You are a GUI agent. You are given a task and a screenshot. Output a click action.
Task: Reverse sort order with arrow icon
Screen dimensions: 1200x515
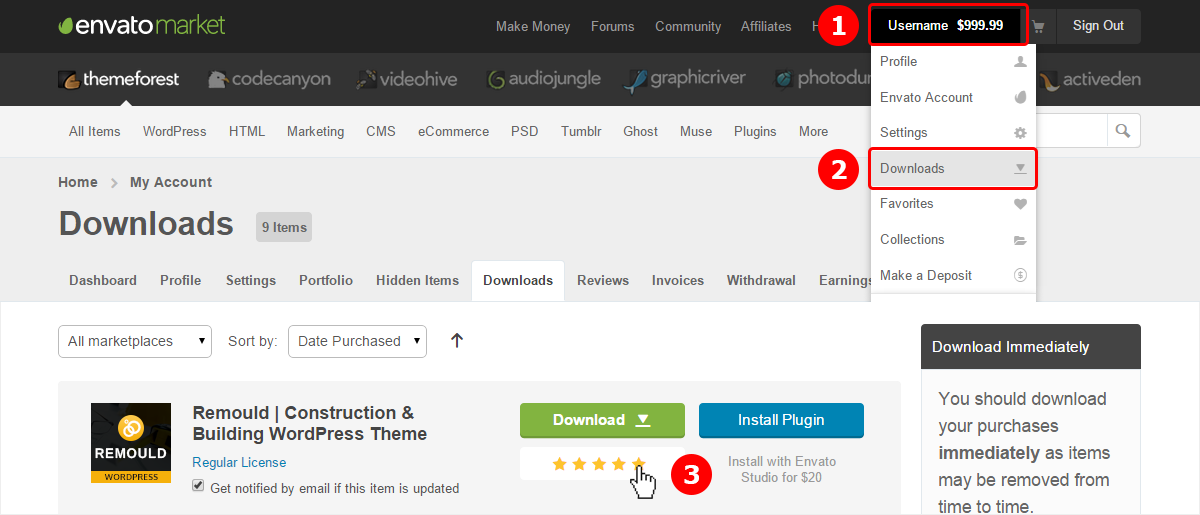point(457,341)
